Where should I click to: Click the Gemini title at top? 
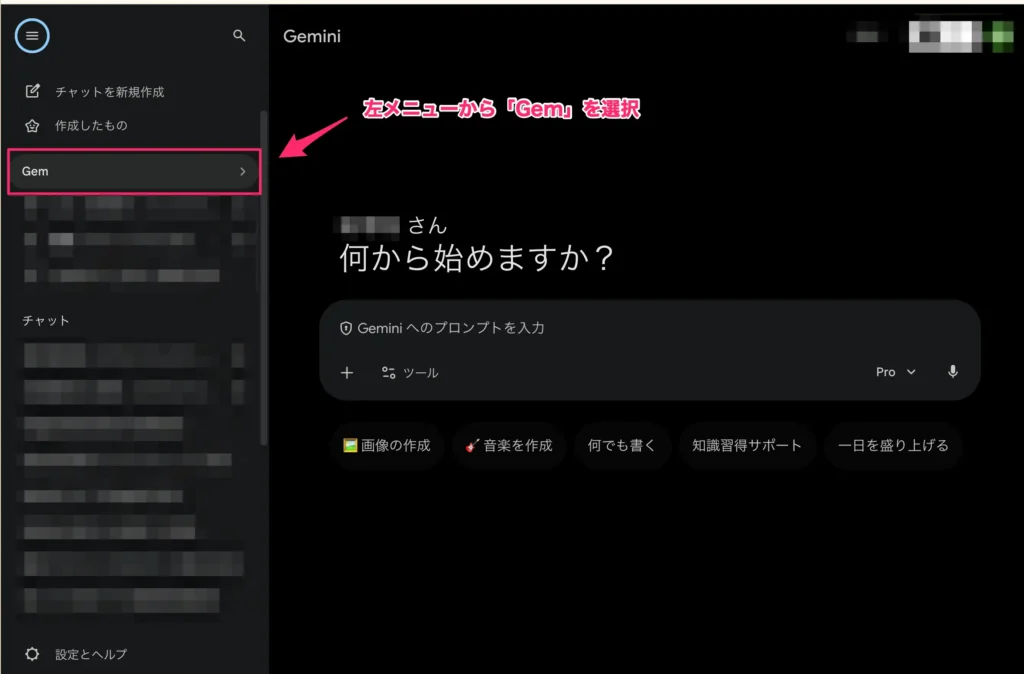[x=312, y=37]
